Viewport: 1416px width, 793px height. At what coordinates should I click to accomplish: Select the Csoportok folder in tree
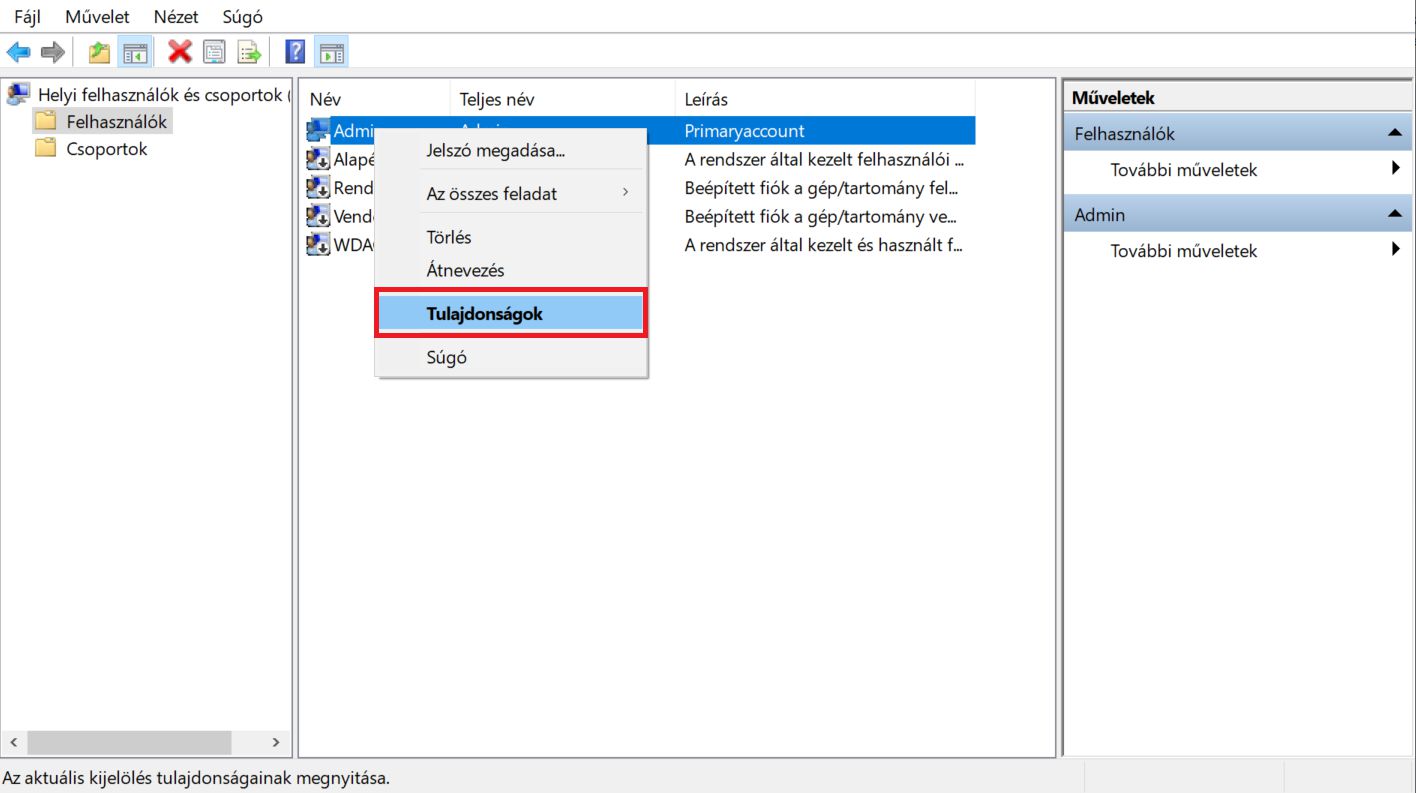(106, 149)
